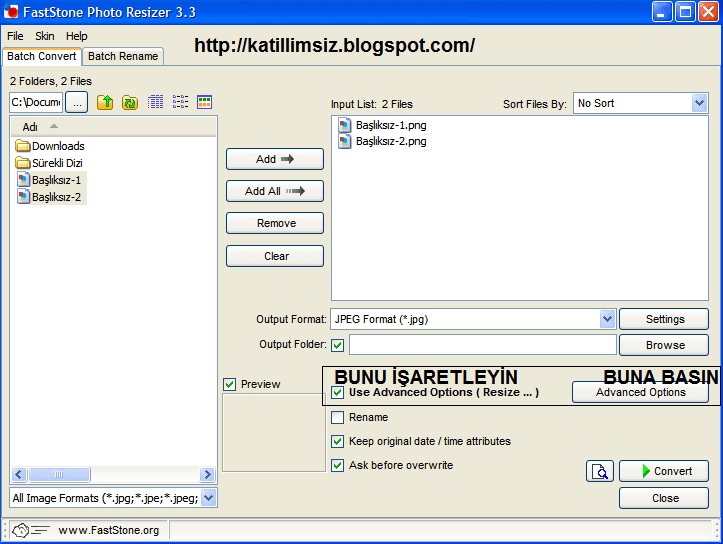Open the File menu
723x544 pixels.
click(x=15, y=36)
